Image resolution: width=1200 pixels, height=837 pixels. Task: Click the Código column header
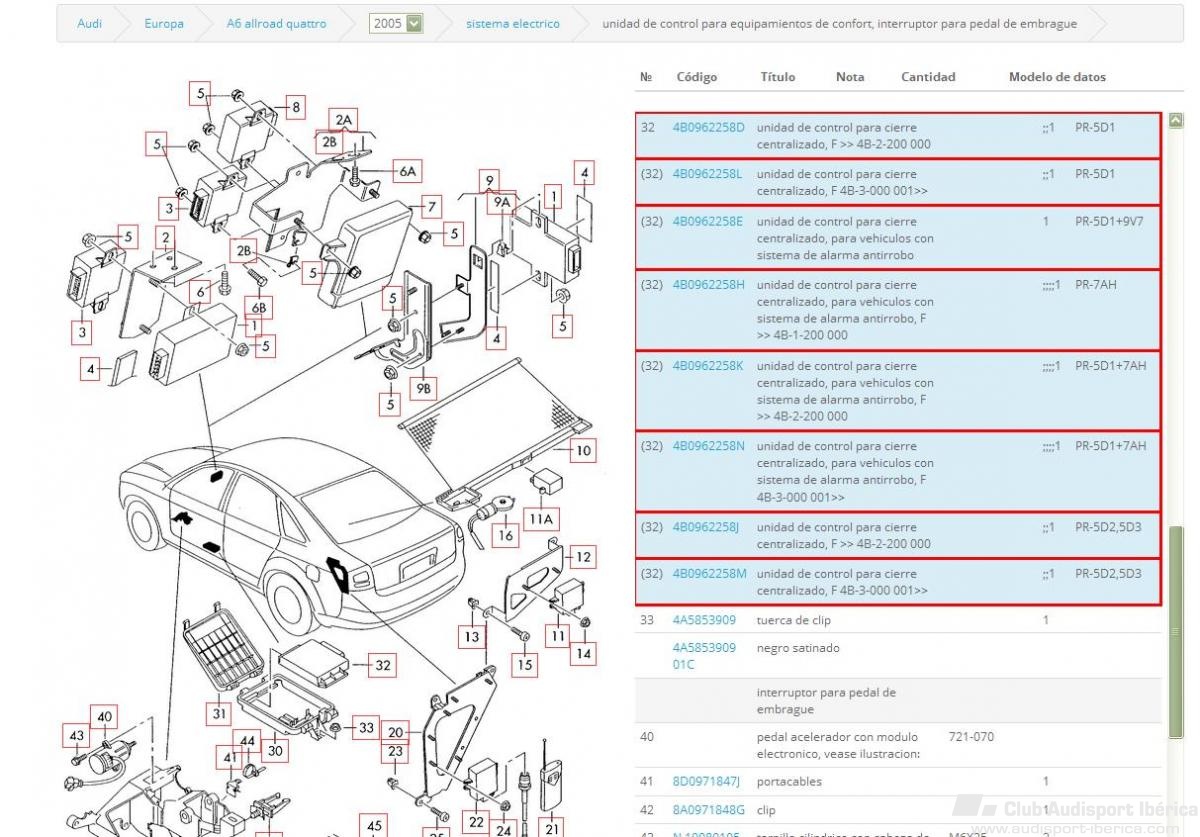pyautogui.click(x=696, y=77)
